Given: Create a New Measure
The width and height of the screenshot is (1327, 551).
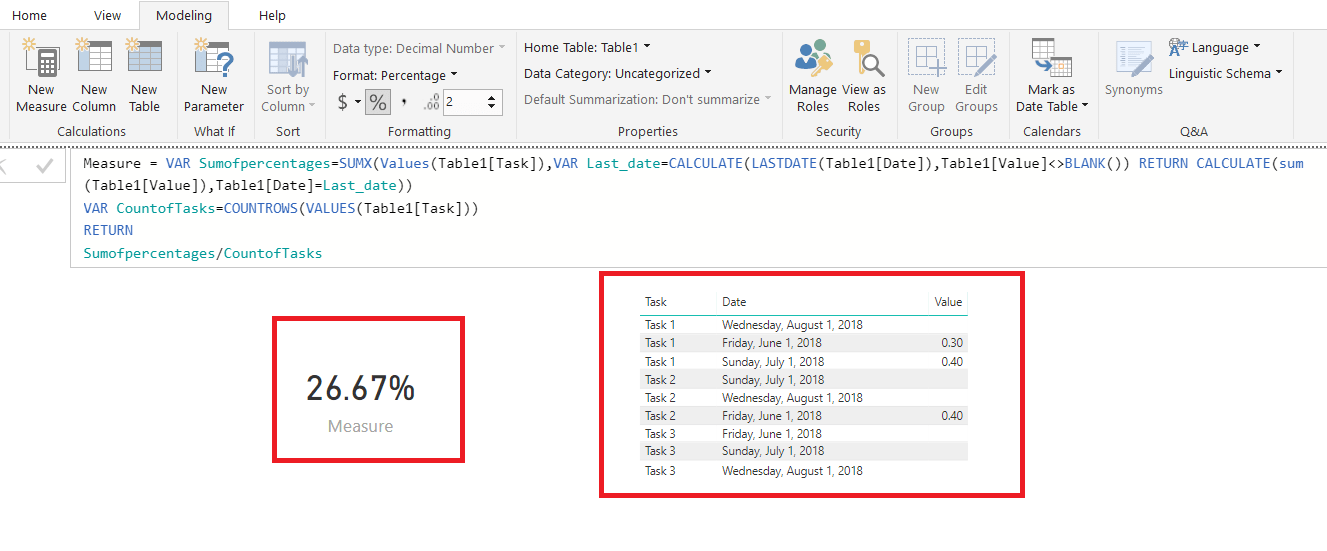Looking at the screenshot, I should 41,76.
